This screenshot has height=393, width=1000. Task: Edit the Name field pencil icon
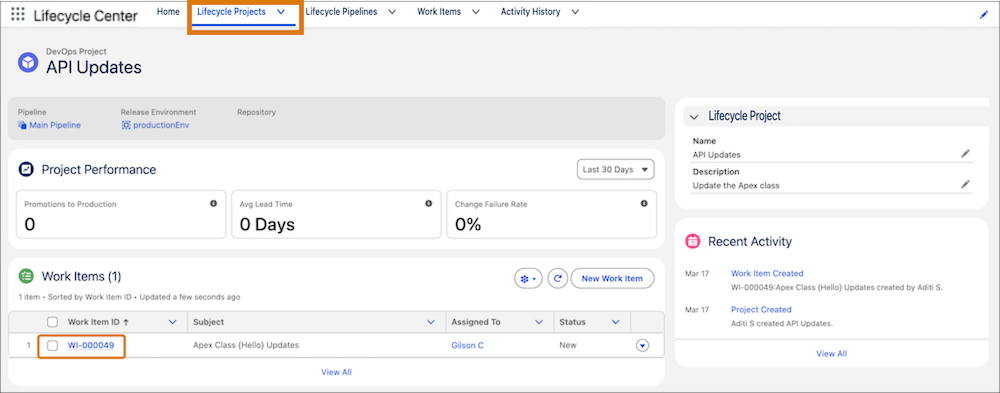pyautogui.click(x=965, y=154)
